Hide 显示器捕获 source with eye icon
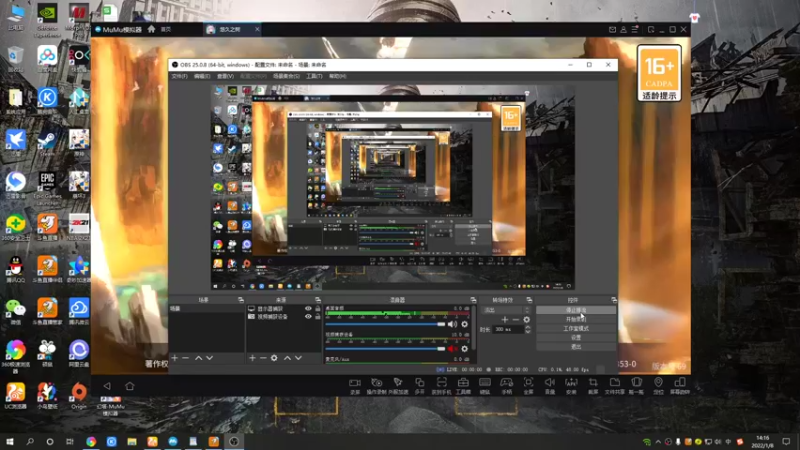 (x=308, y=309)
